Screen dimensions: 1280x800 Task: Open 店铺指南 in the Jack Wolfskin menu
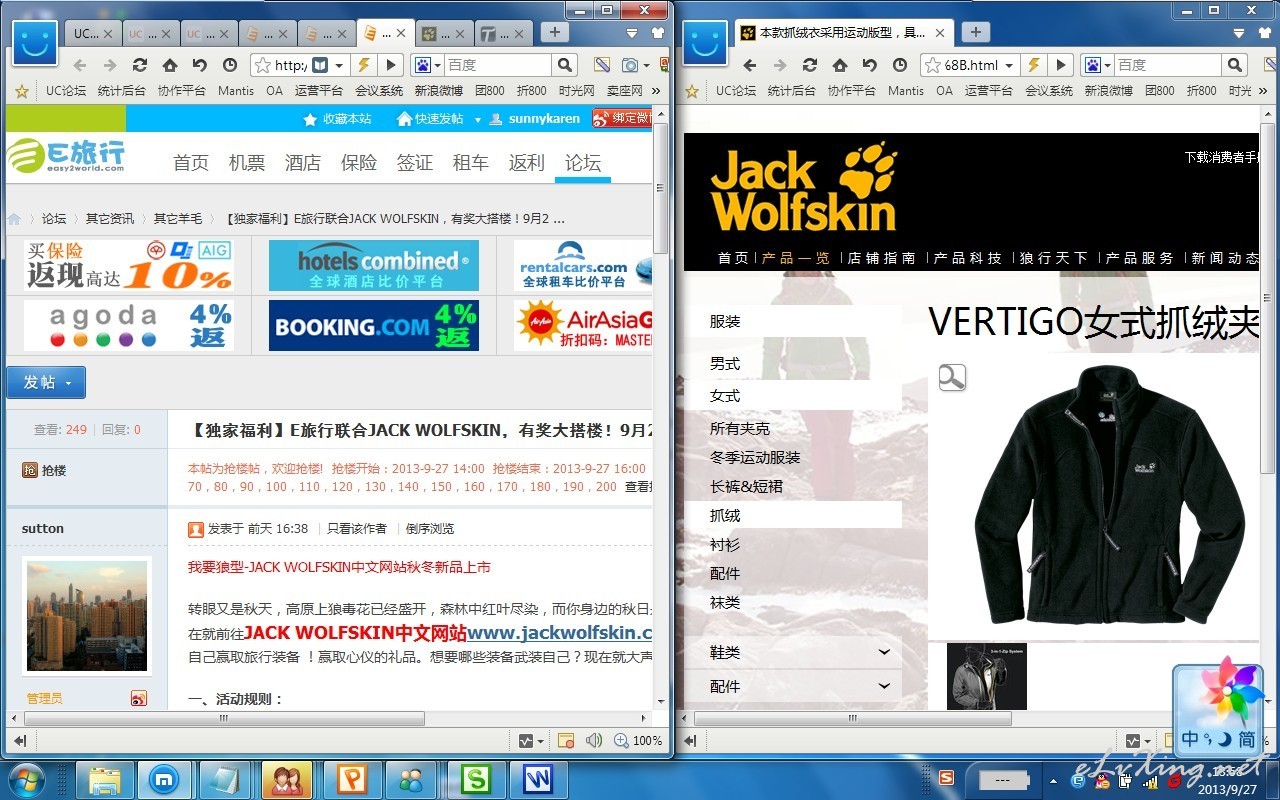pos(882,257)
